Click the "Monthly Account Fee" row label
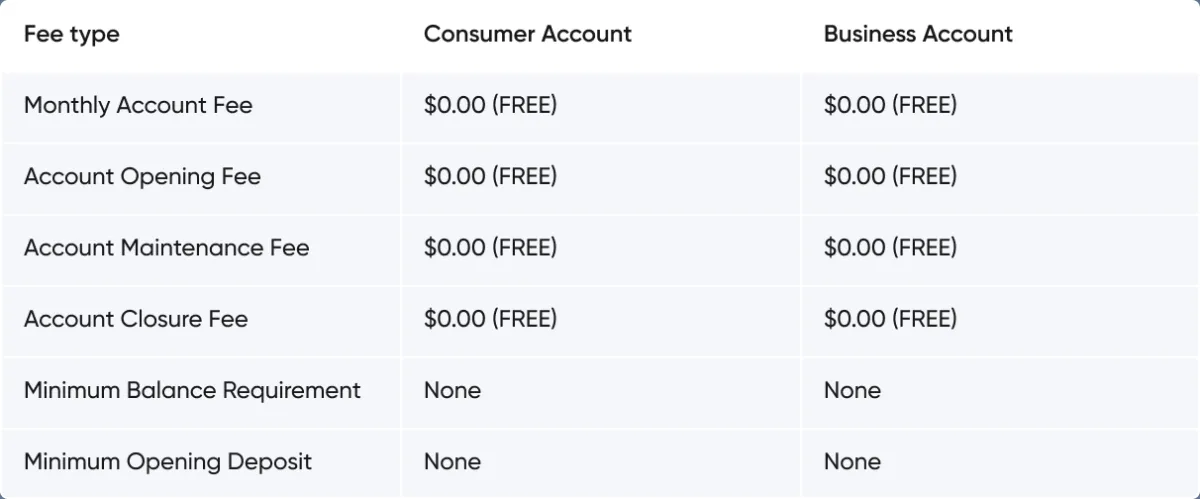Image resolution: width=1200 pixels, height=499 pixels. pyautogui.click(x=138, y=105)
